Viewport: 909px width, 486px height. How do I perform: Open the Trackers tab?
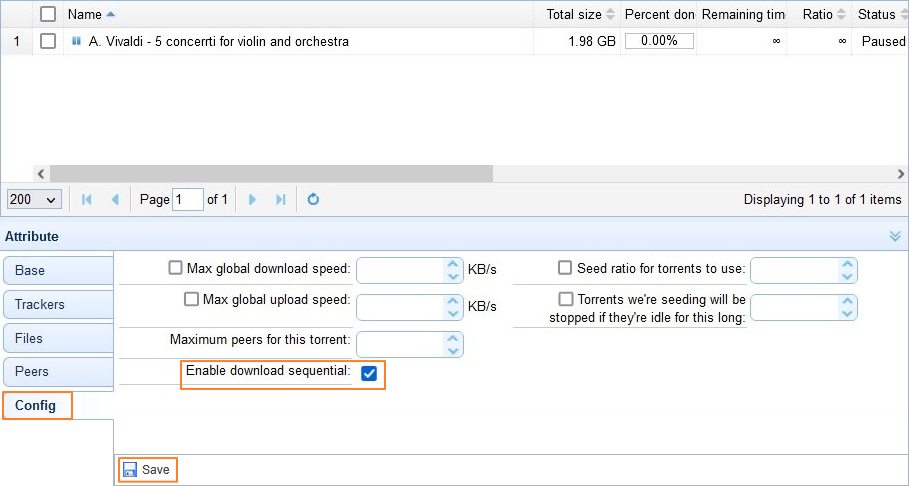click(57, 304)
